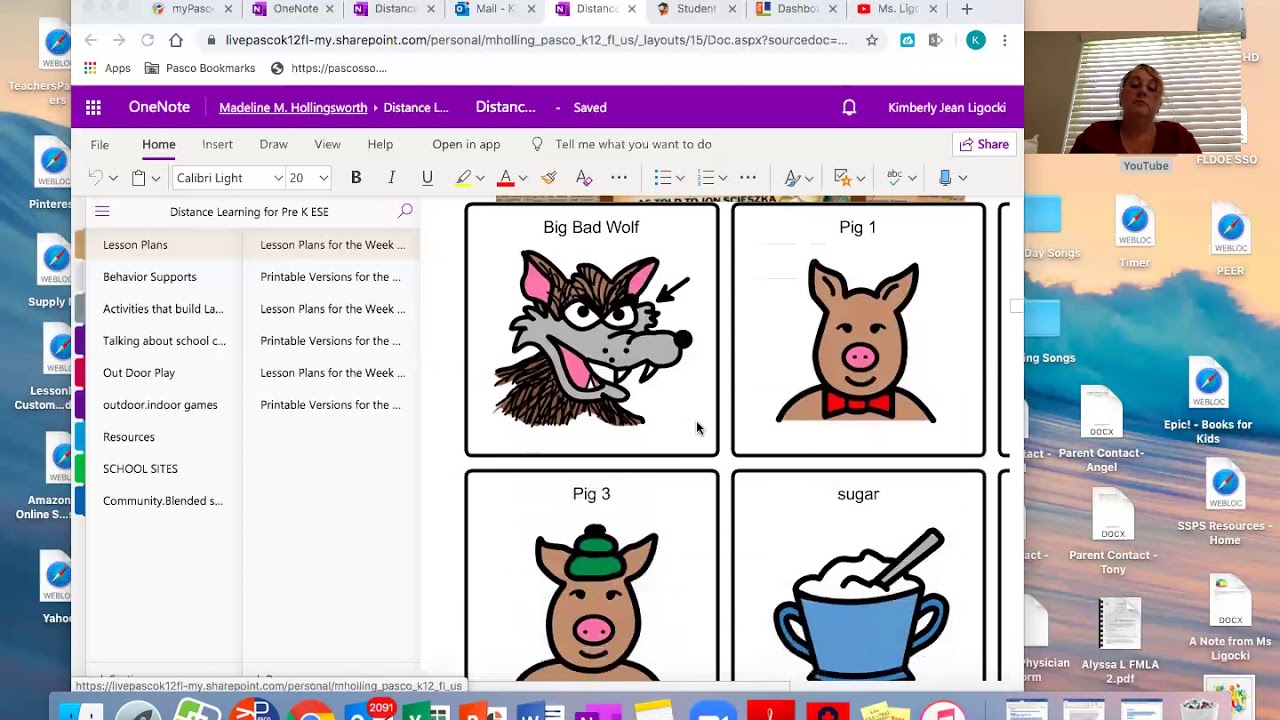Click Open in app

coord(466,144)
